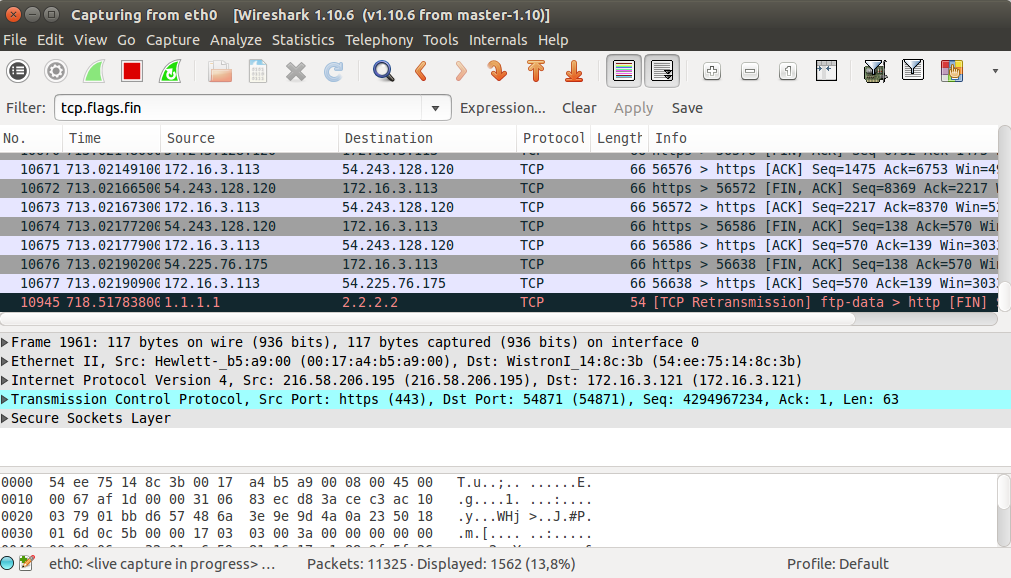Open capture options gear icon
Screen dimensions: 1011x578
point(56,71)
